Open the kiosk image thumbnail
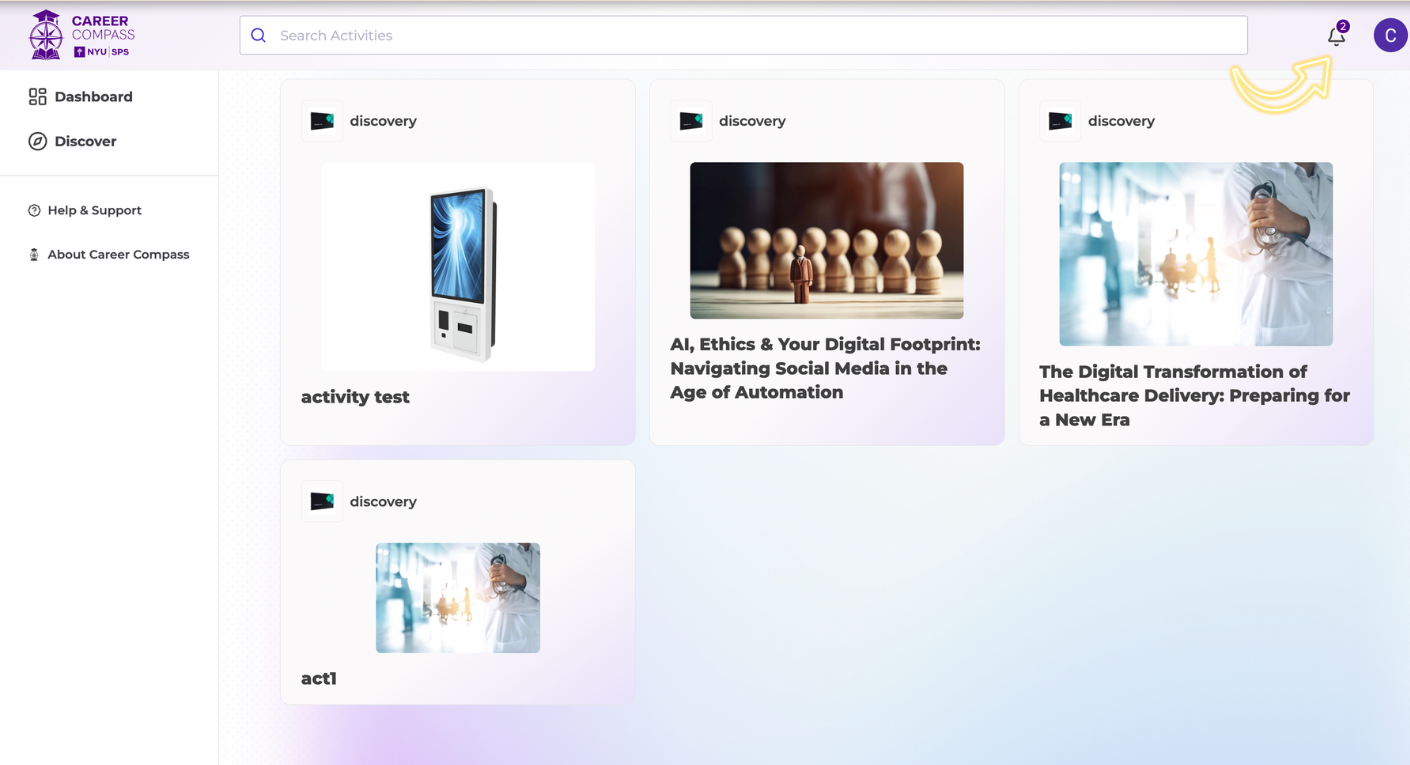This screenshot has width=1410, height=765. click(458, 267)
